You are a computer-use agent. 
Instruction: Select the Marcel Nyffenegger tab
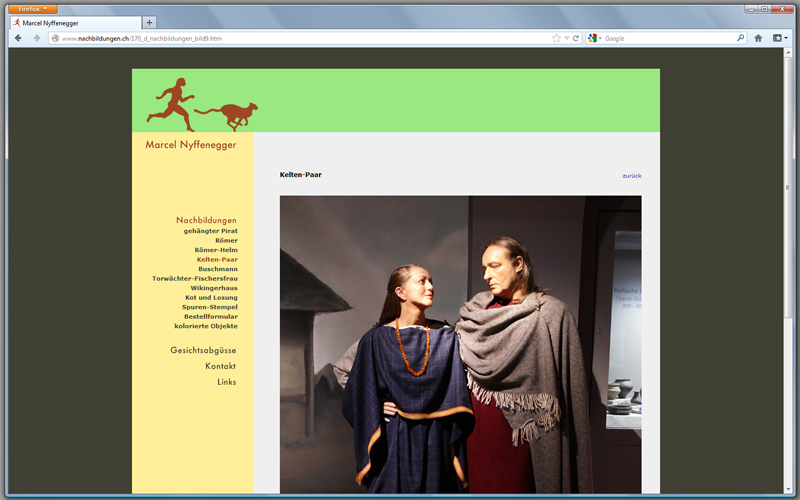75,22
